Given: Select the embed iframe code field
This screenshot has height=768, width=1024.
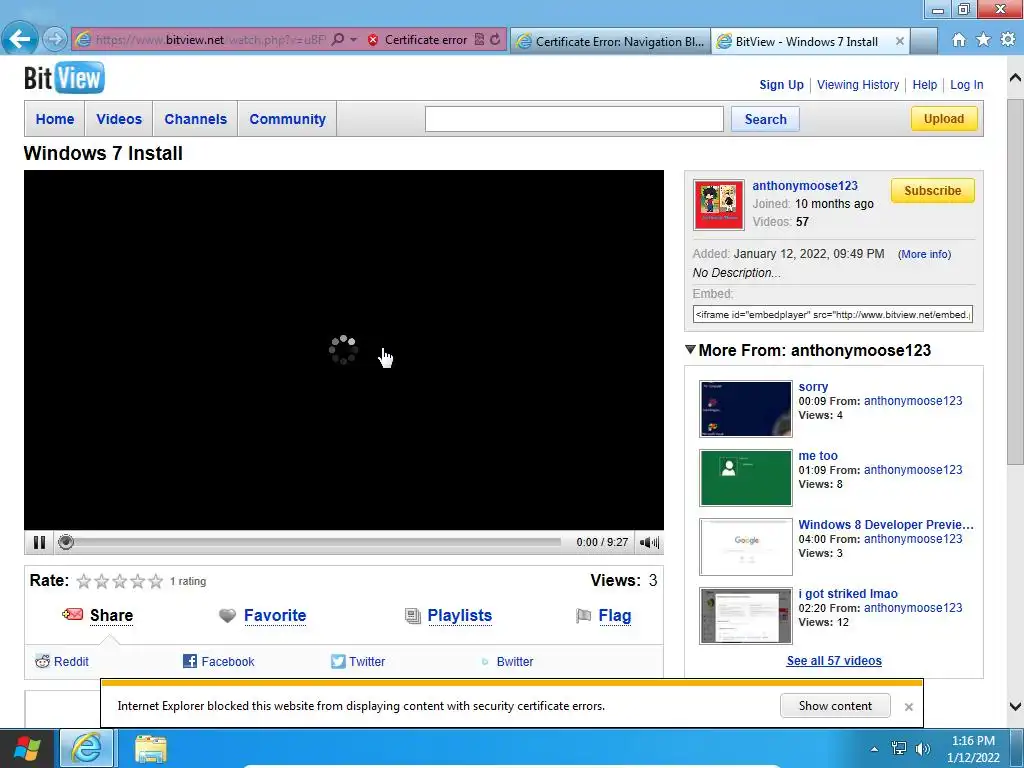Looking at the screenshot, I should pos(833,314).
